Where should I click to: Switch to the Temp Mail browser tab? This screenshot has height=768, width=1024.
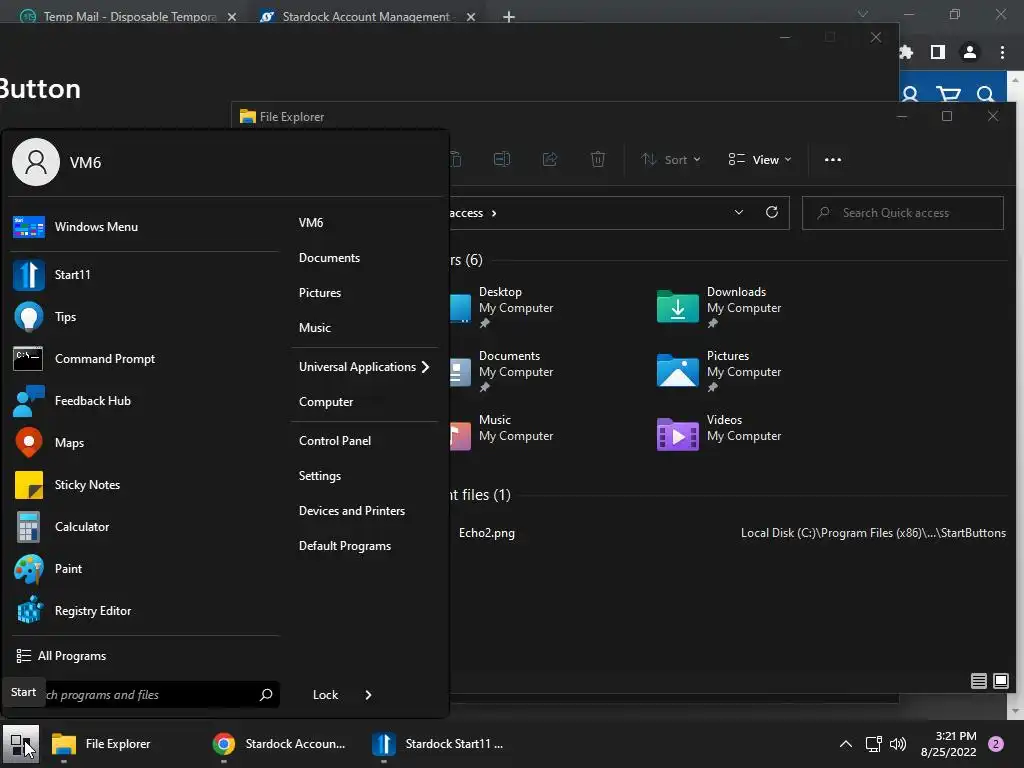tap(128, 16)
